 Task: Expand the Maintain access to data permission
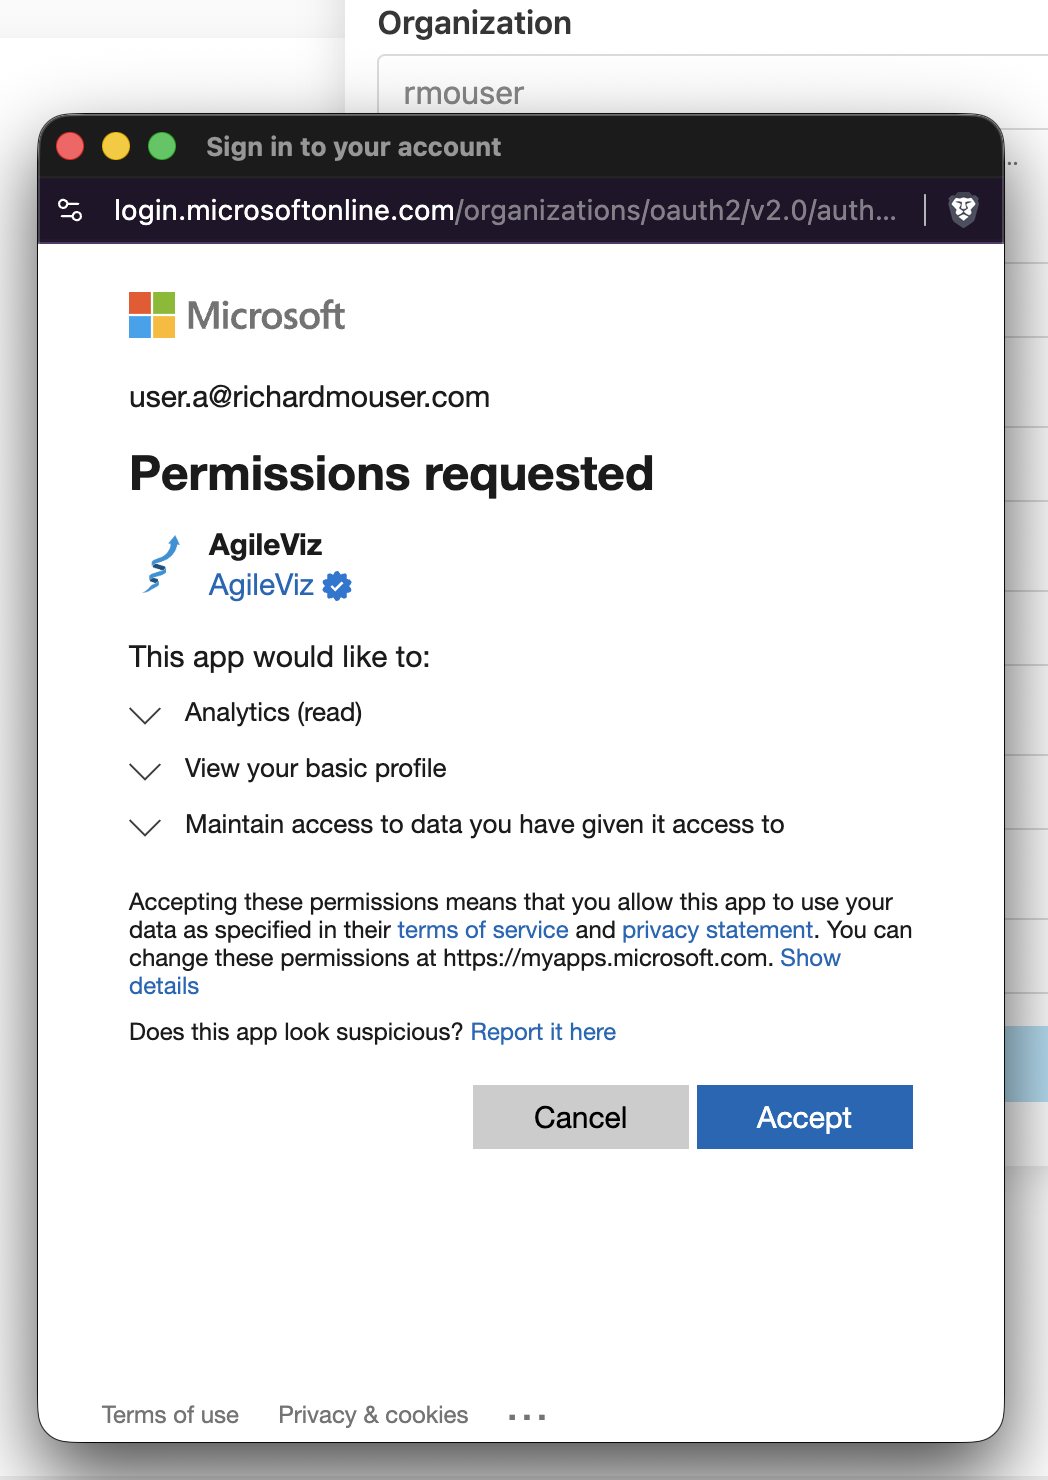pyautogui.click(x=144, y=827)
